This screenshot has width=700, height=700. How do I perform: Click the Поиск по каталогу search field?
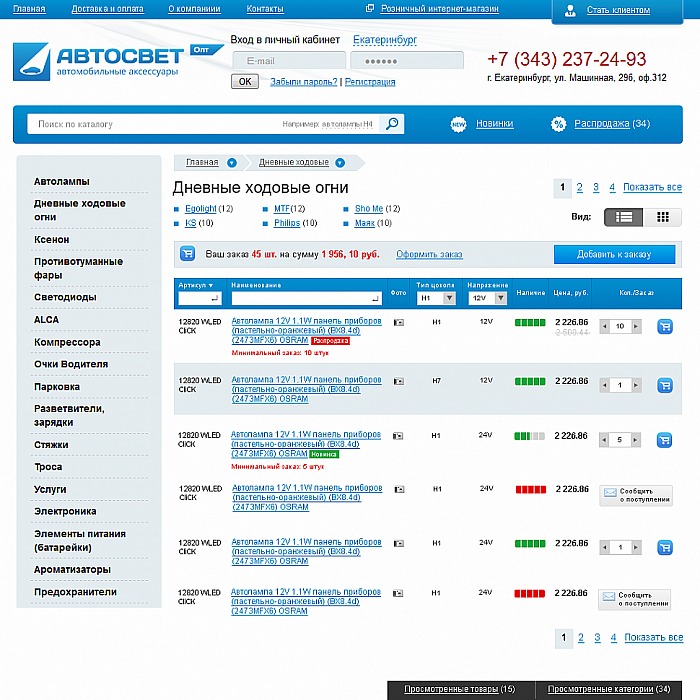pos(203,124)
